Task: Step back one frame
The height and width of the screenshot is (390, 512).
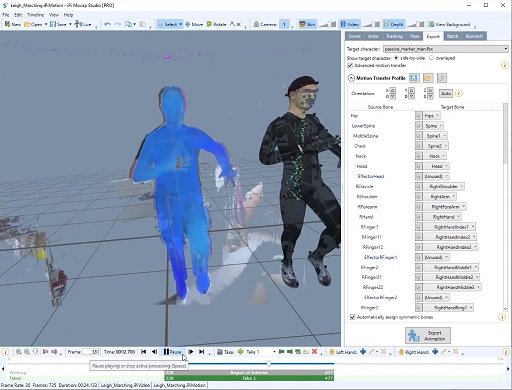Action: (154, 352)
